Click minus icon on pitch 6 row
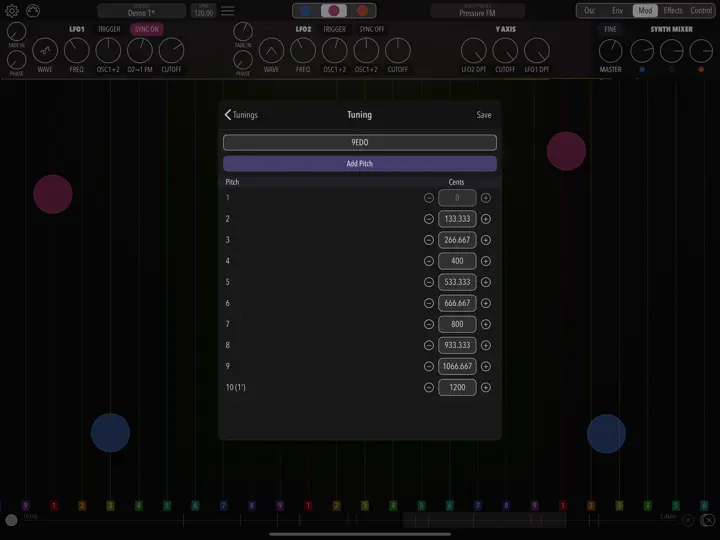The image size is (720, 540). pyautogui.click(x=429, y=303)
